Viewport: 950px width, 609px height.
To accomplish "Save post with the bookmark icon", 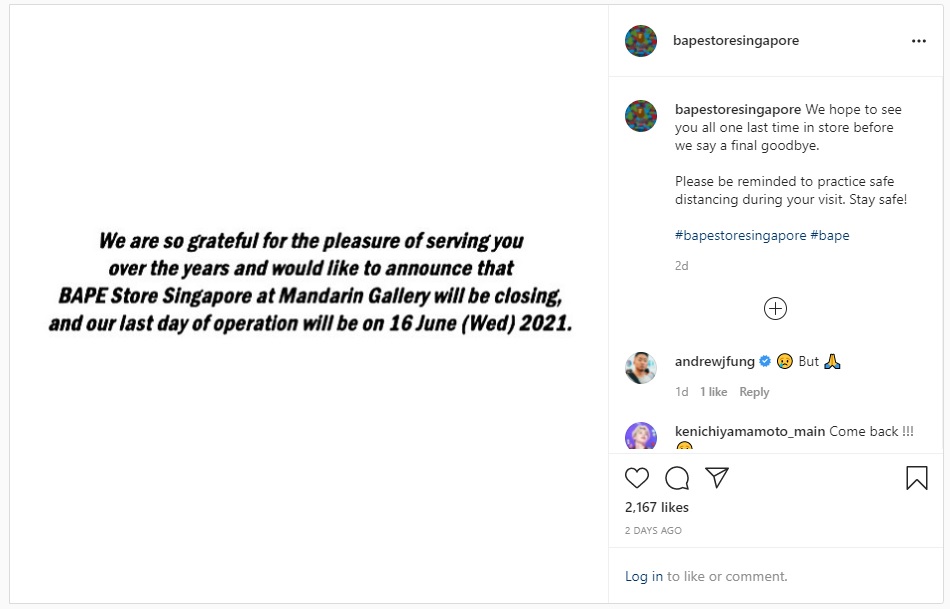I will [916, 478].
